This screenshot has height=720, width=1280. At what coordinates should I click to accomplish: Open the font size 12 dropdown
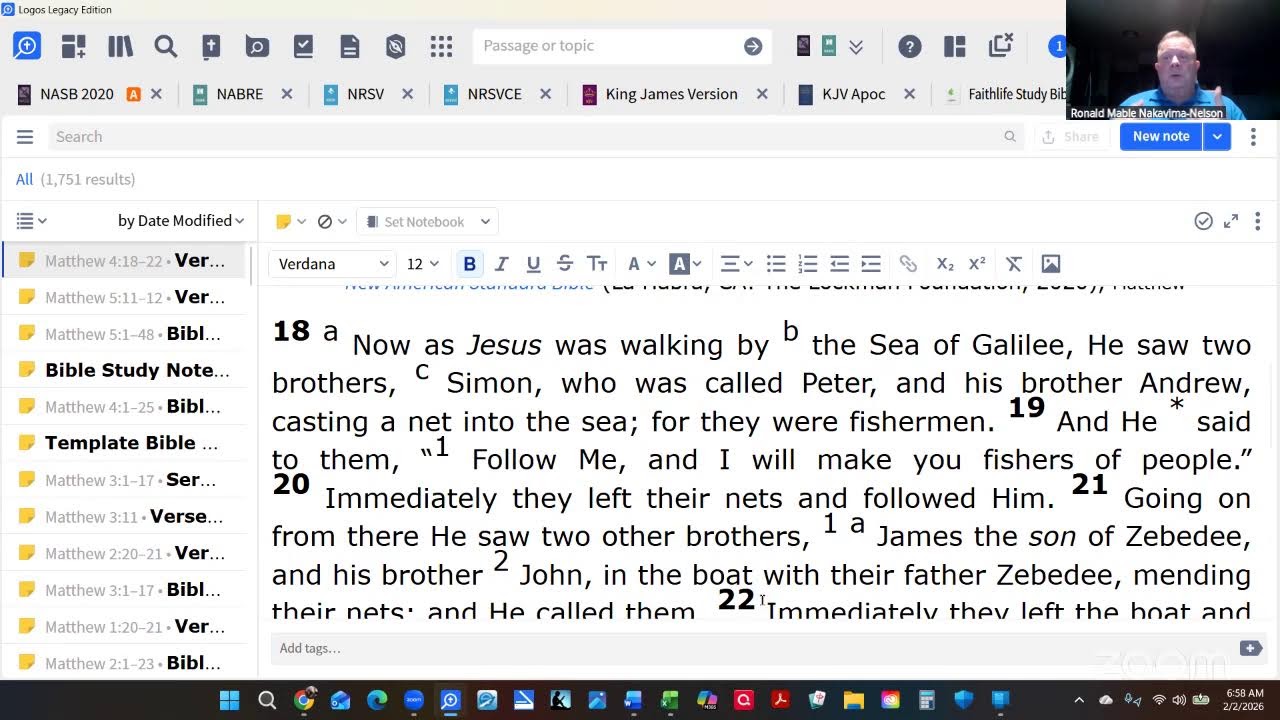click(422, 264)
